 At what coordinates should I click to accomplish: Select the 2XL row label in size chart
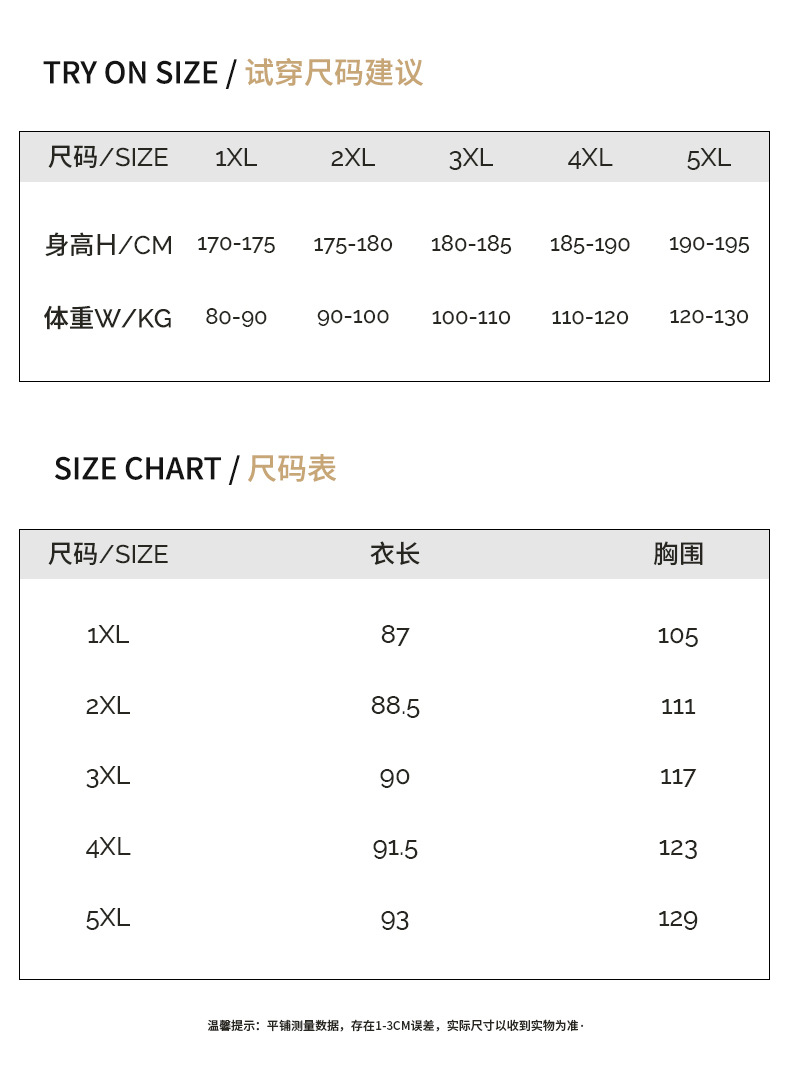click(108, 706)
